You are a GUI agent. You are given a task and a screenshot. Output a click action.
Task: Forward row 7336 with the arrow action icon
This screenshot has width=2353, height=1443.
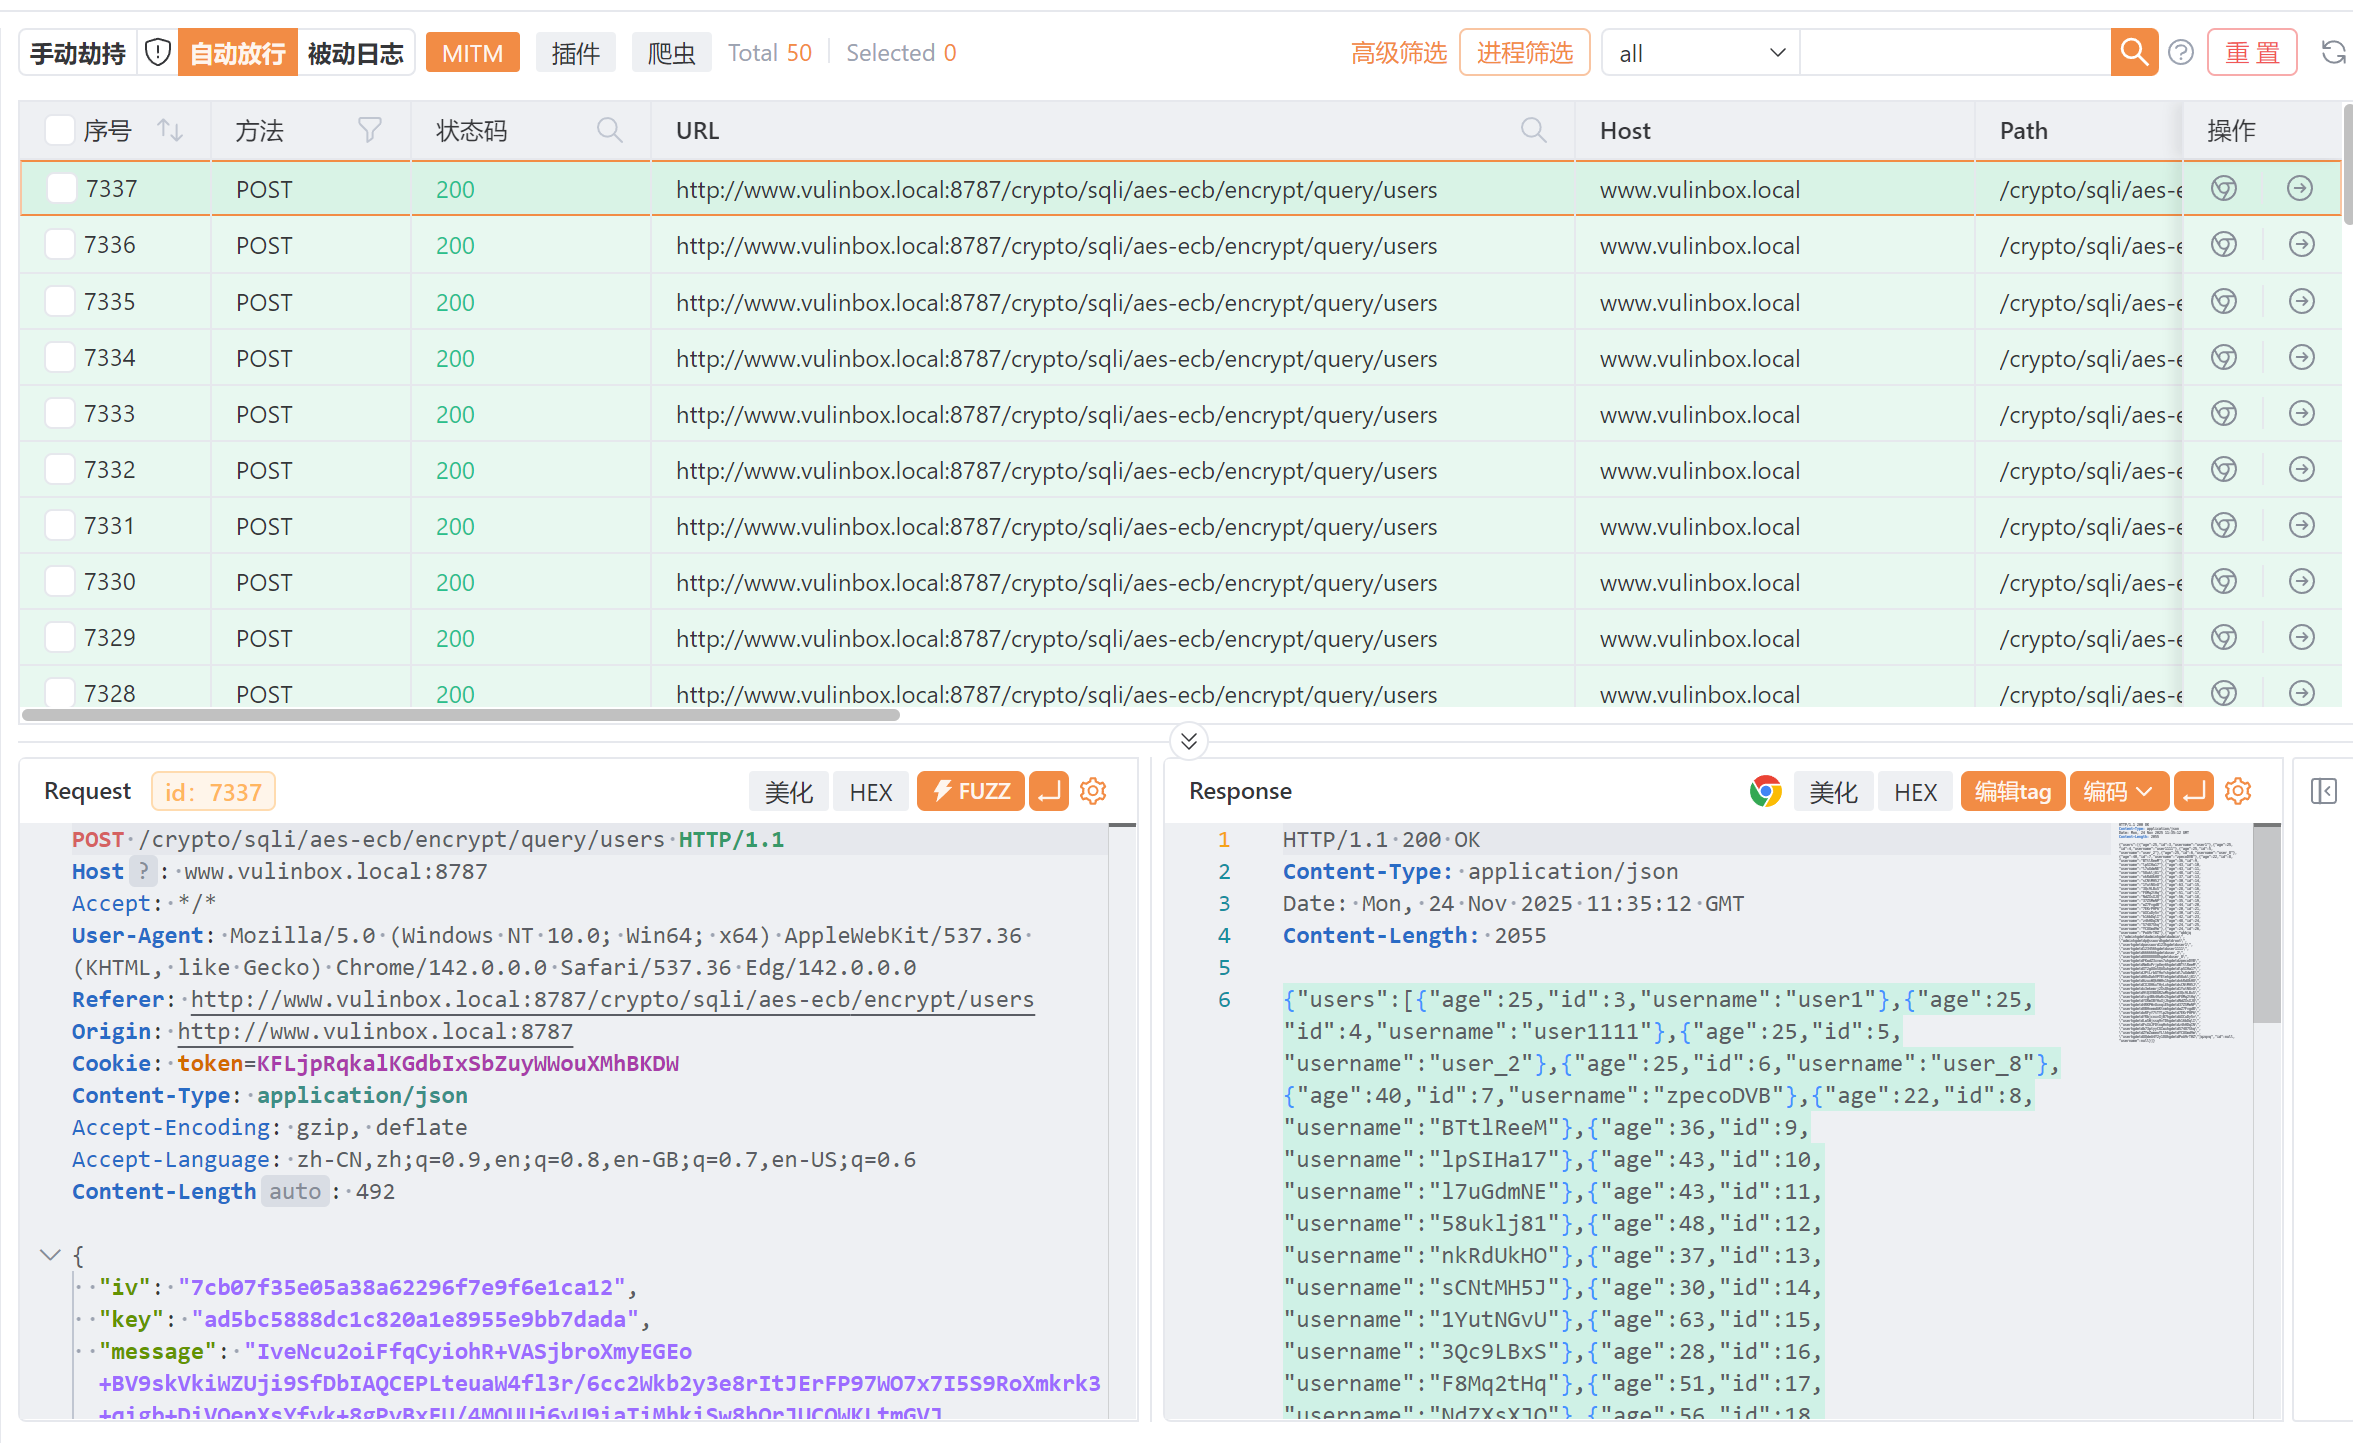click(x=2300, y=244)
